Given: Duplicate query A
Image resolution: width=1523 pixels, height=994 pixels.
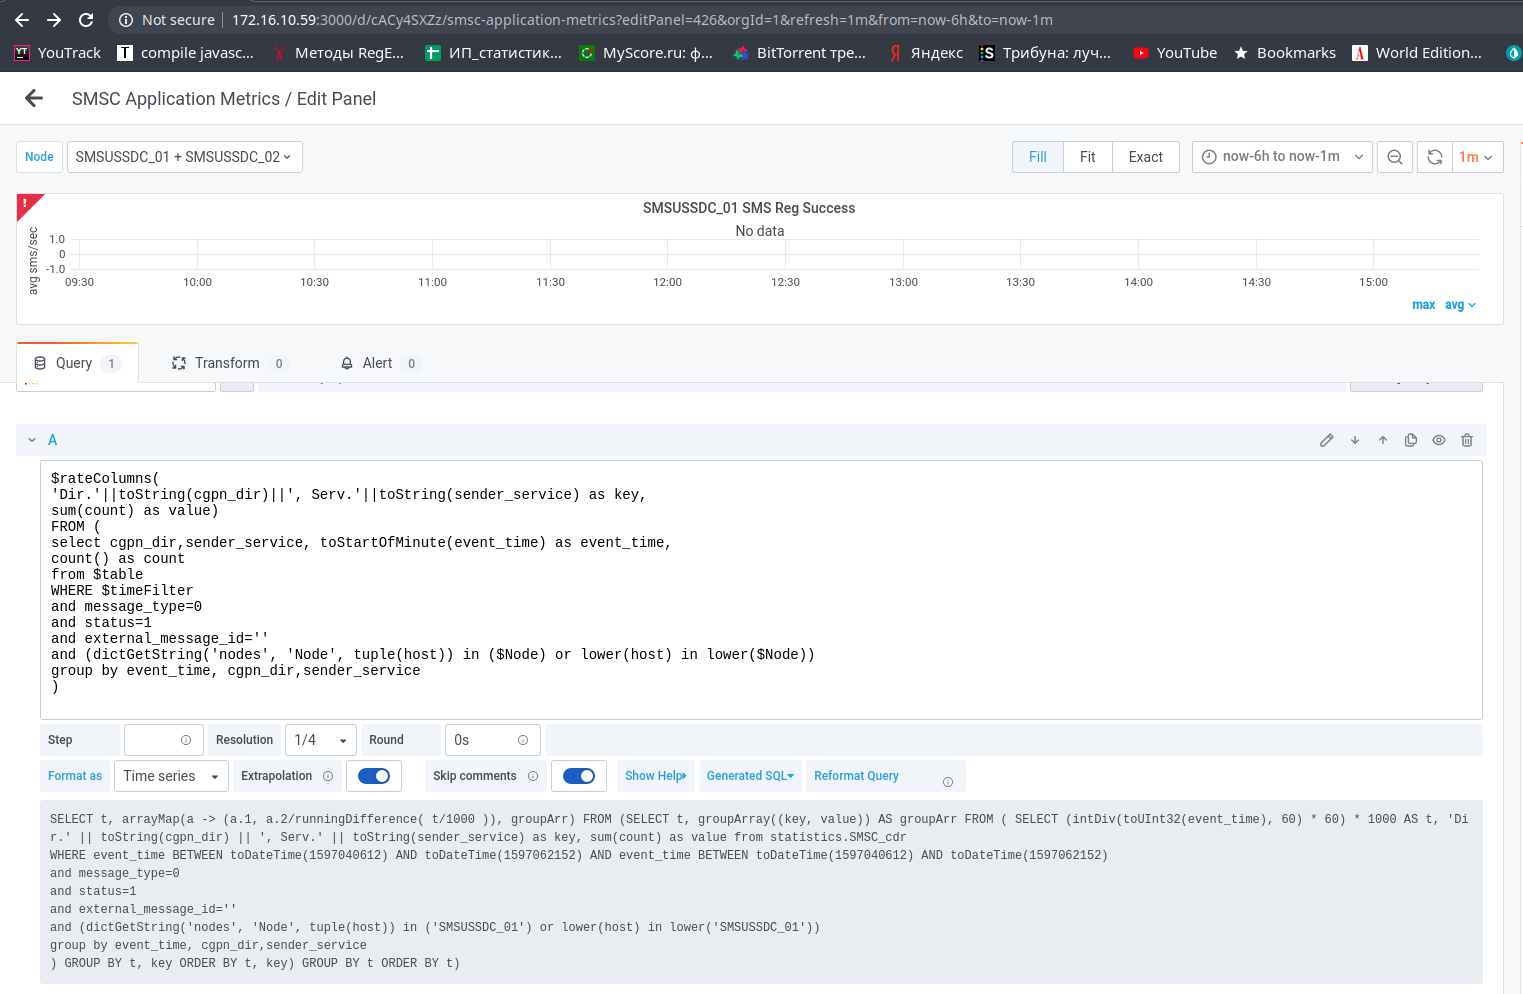Looking at the screenshot, I should click(x=1411, y=440).
